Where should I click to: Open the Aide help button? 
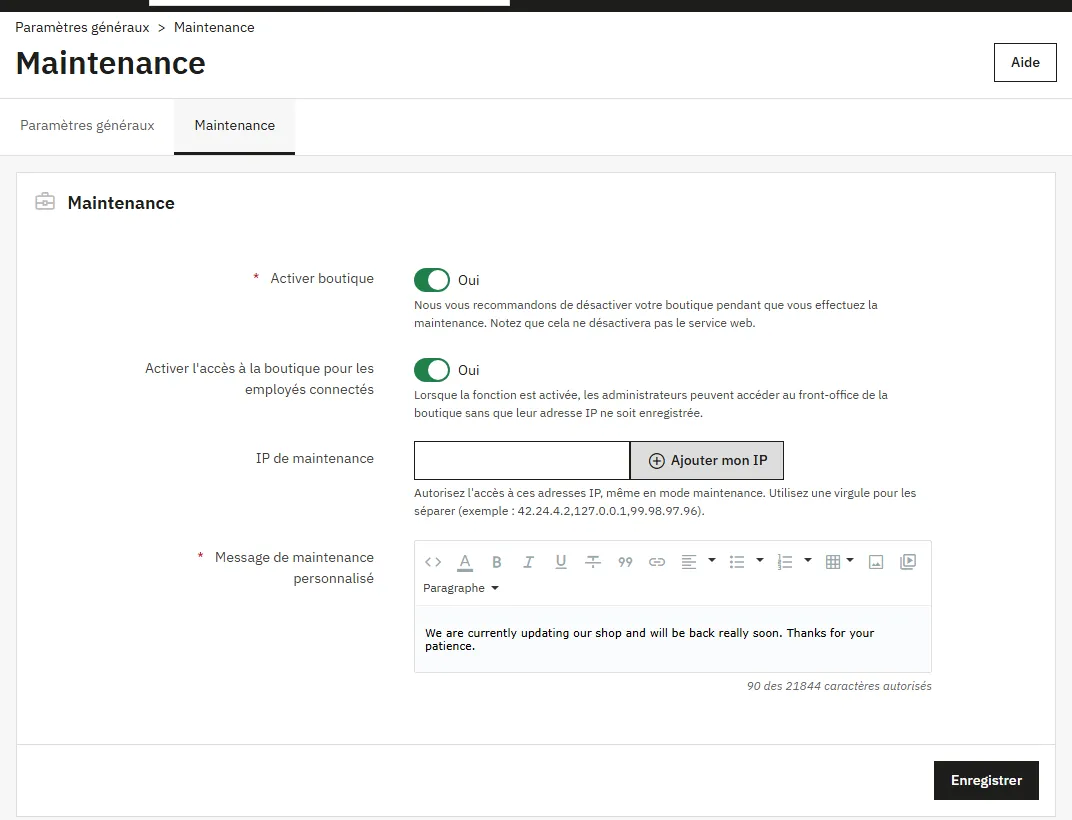point(1025,62)
